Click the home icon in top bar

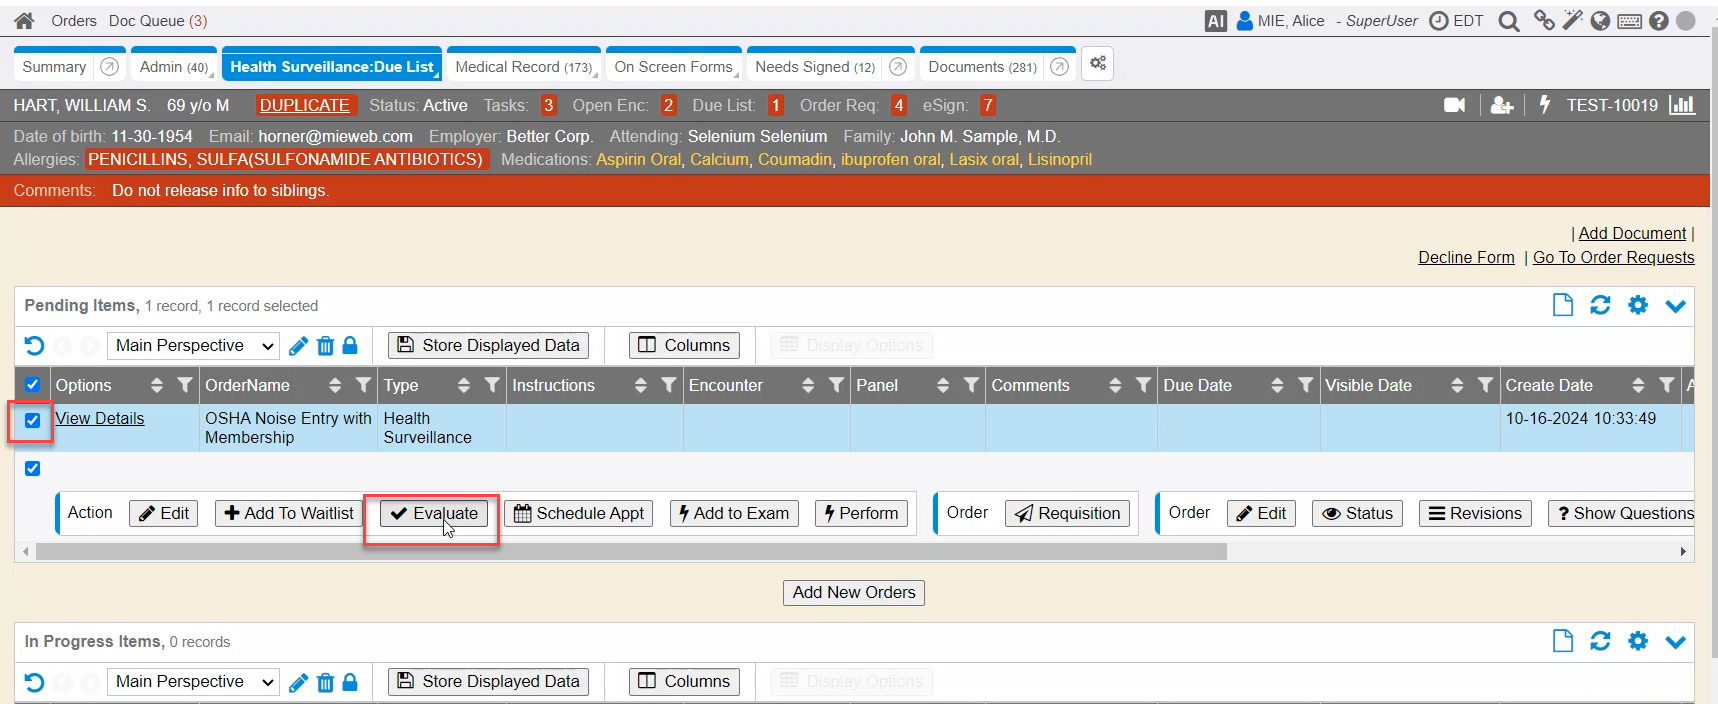point(24,21)
